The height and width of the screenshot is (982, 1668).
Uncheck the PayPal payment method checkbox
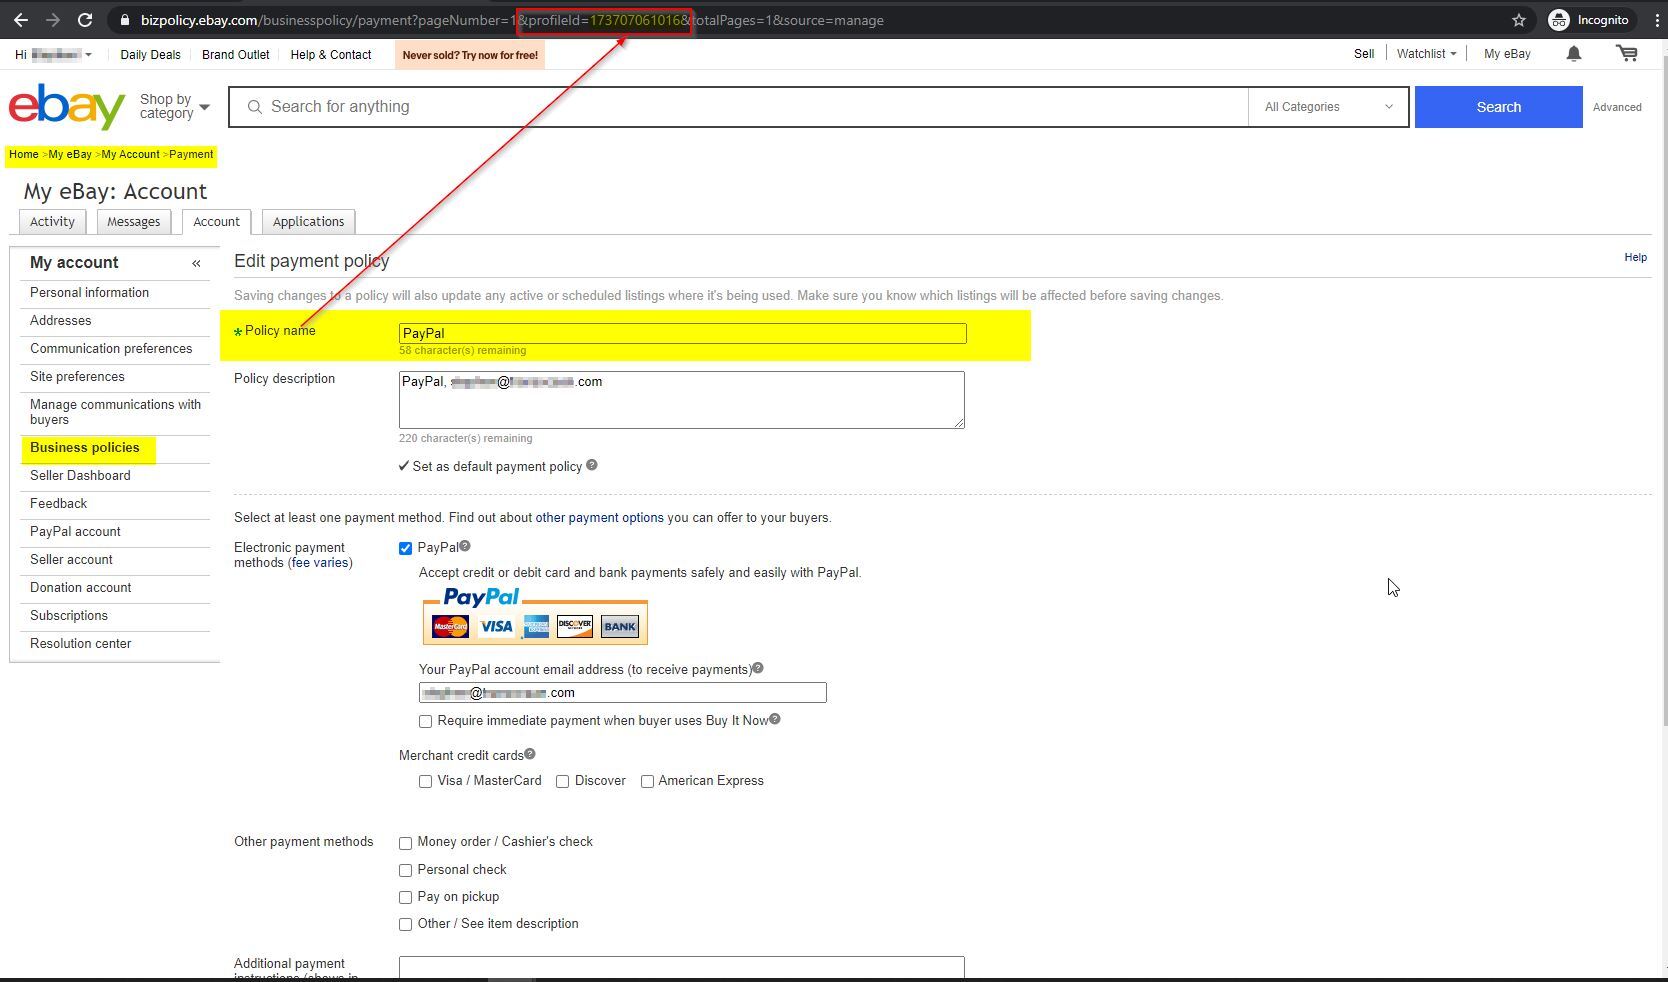pos(405,548)
